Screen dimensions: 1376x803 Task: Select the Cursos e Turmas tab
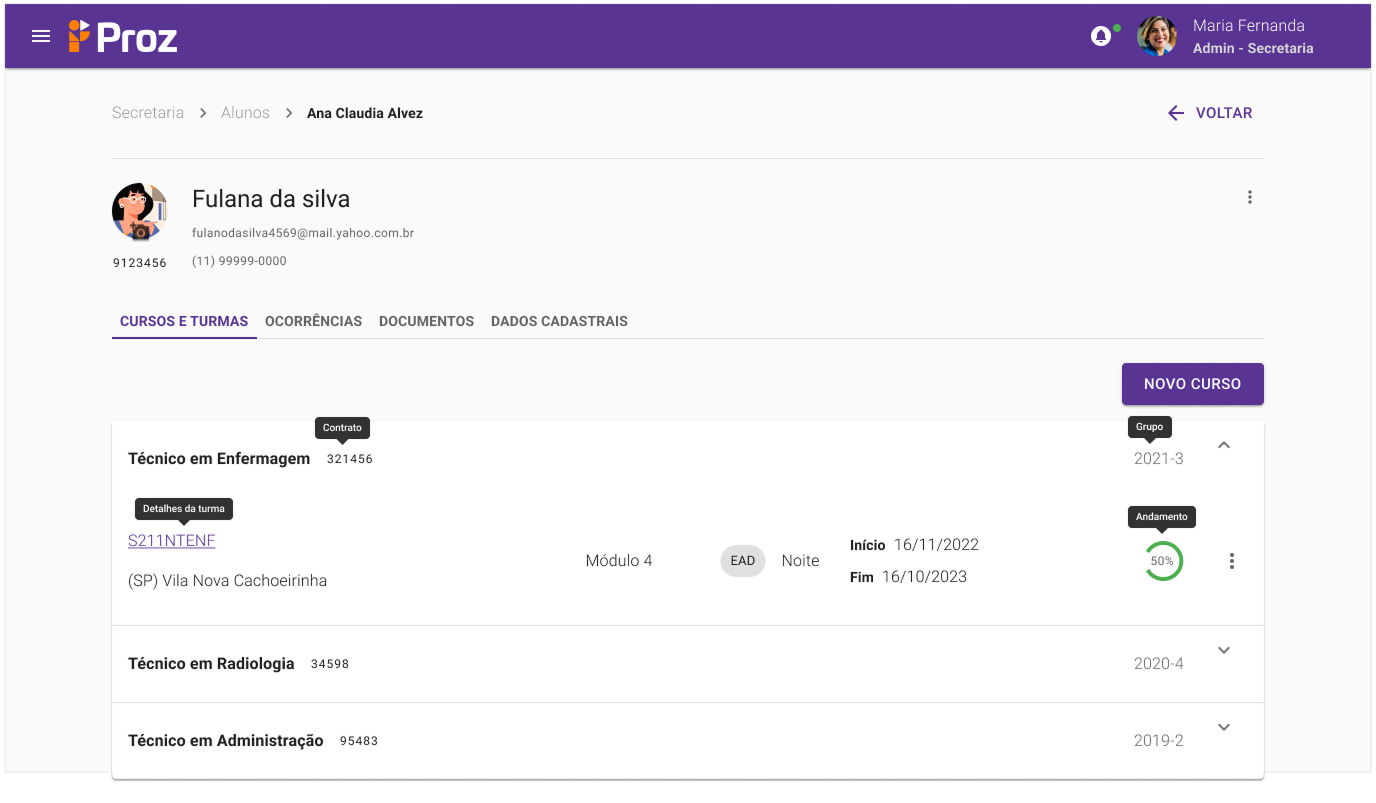tap(184, 321)
